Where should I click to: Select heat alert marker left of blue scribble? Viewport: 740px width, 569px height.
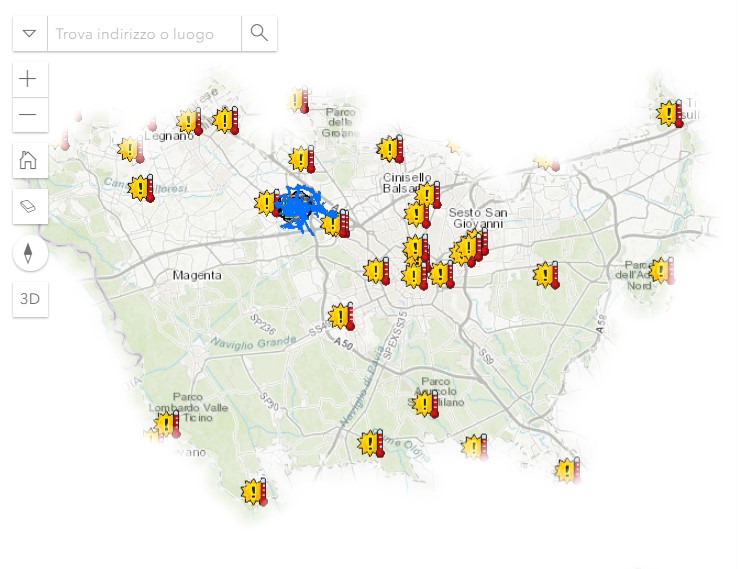(x=267, y=203)
